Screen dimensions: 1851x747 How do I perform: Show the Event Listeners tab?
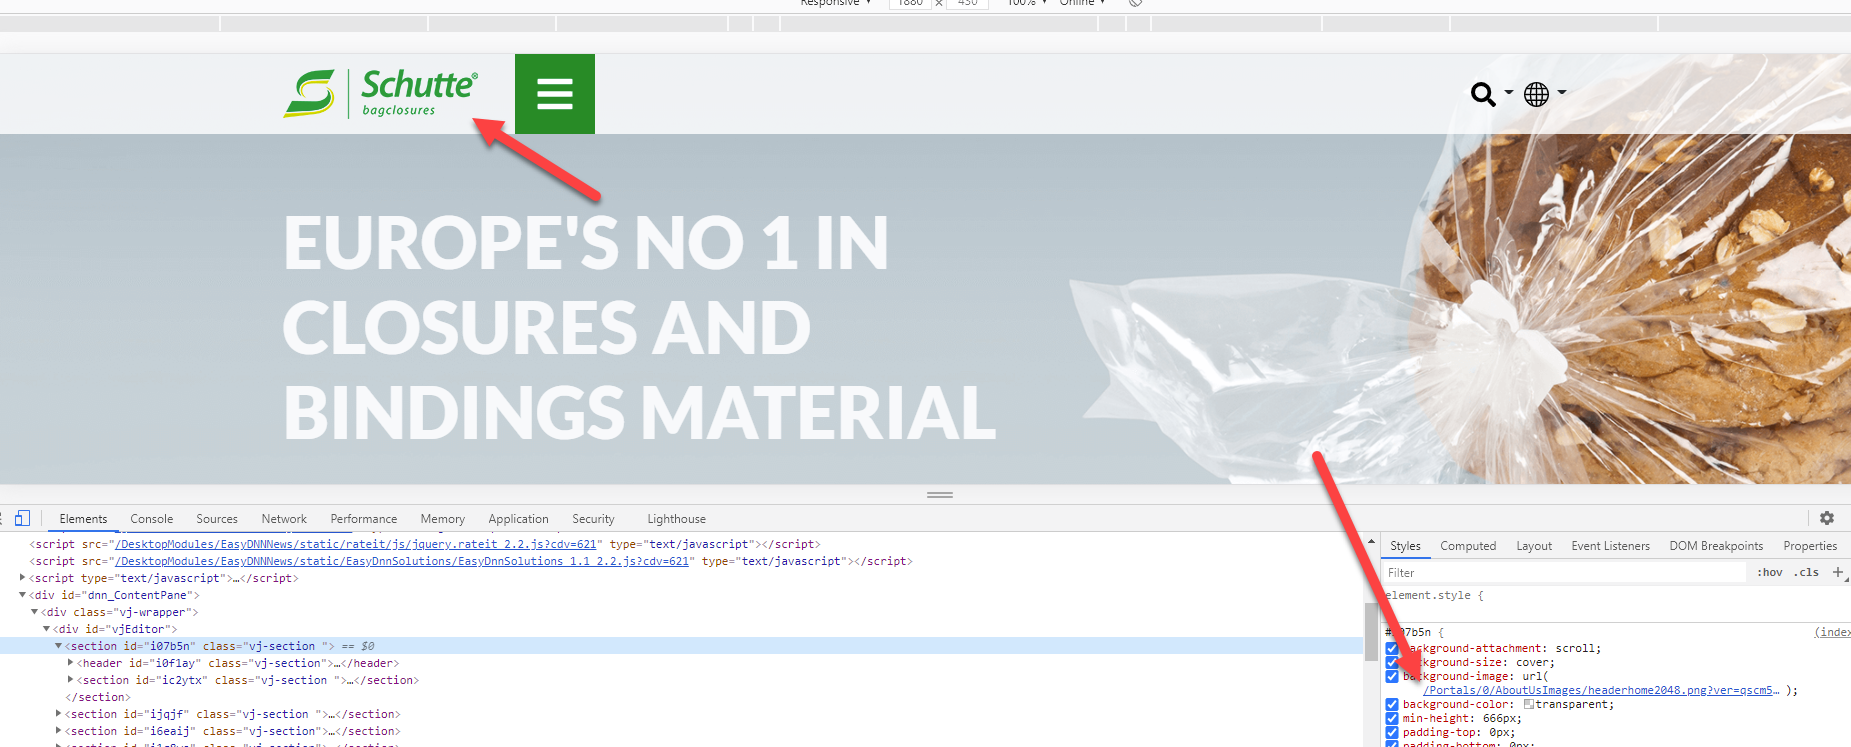point(1610,546)
